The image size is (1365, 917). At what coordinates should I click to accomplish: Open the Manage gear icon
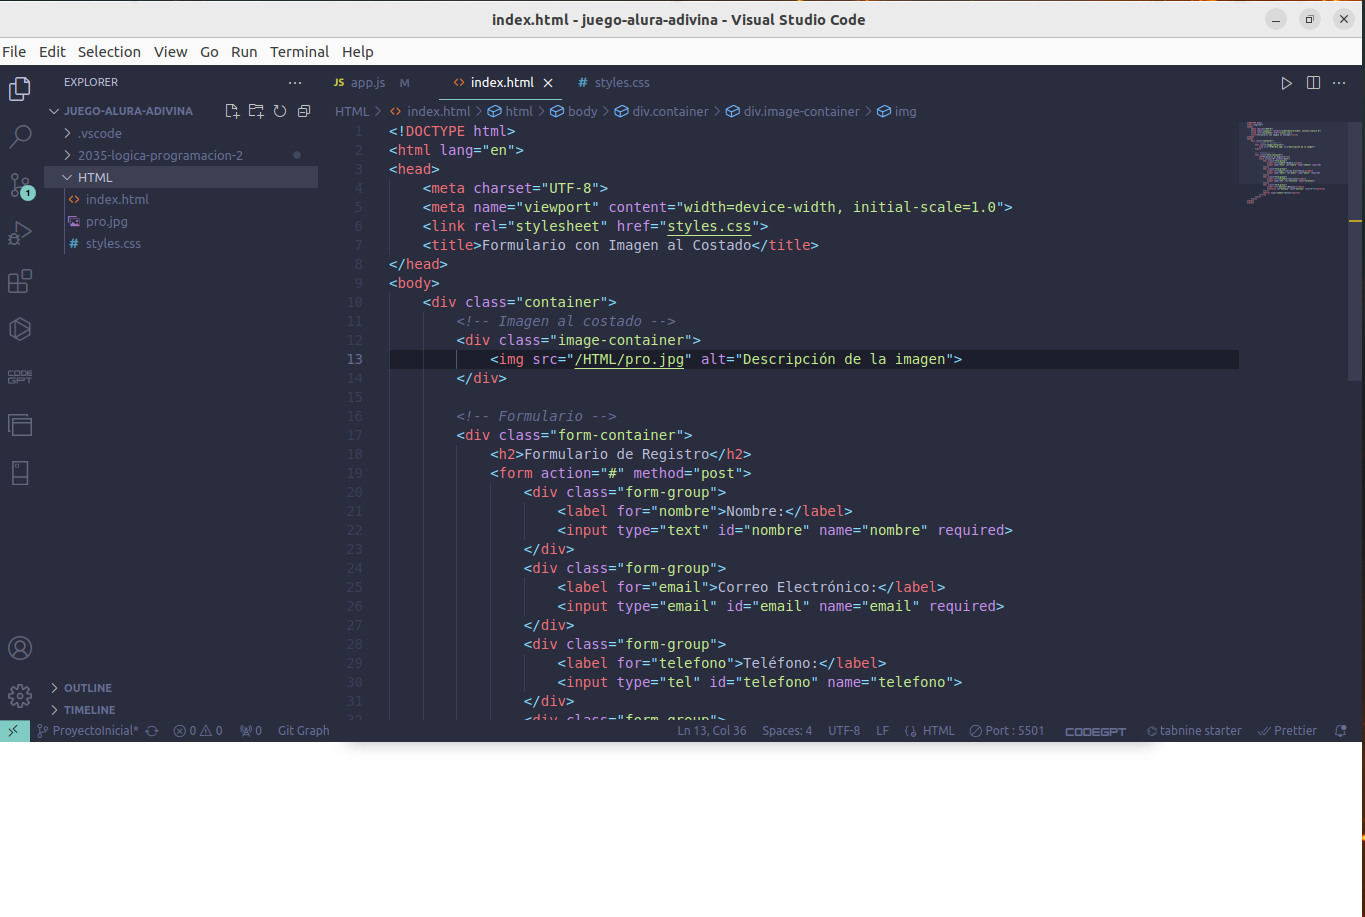20,696
